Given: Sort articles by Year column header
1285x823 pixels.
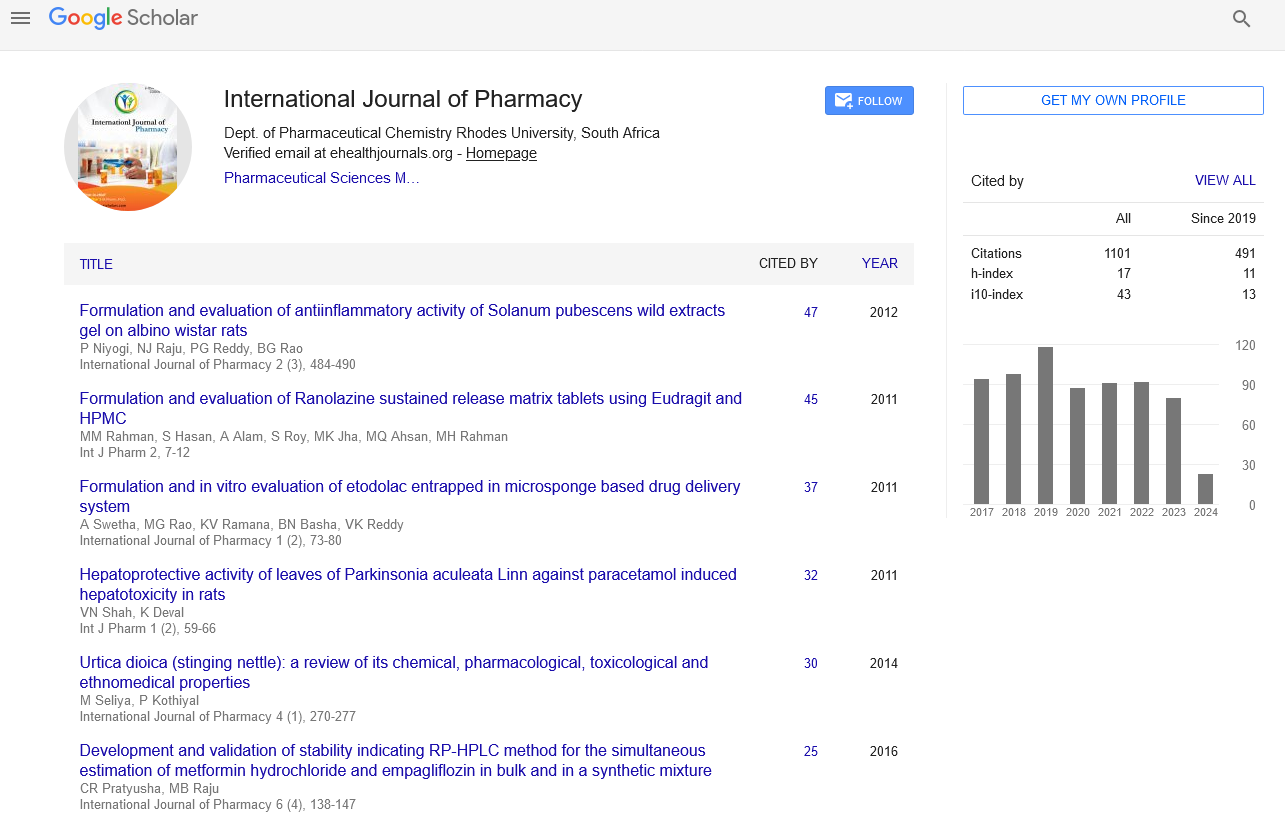Looking at the screenshot, I should 880,264.
